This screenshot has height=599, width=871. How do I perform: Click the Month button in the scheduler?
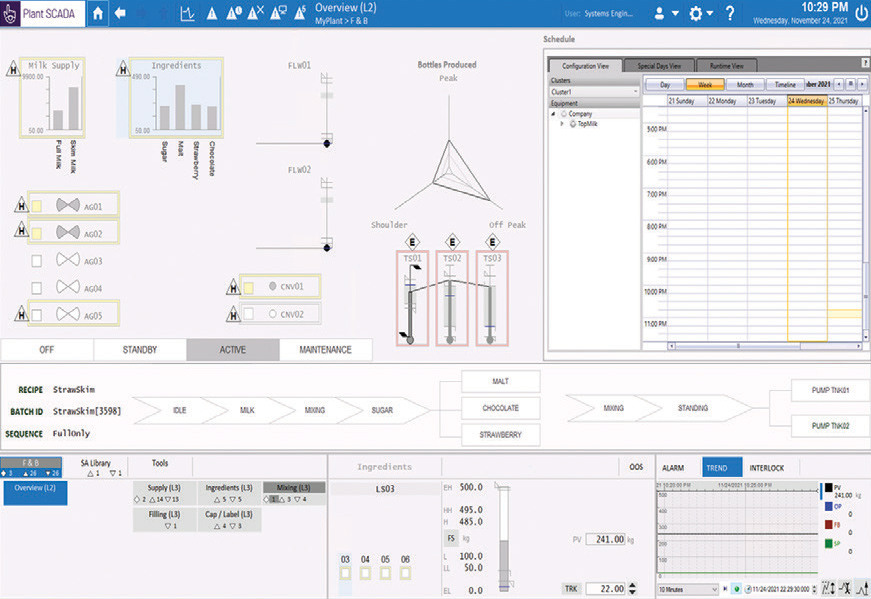745,85
